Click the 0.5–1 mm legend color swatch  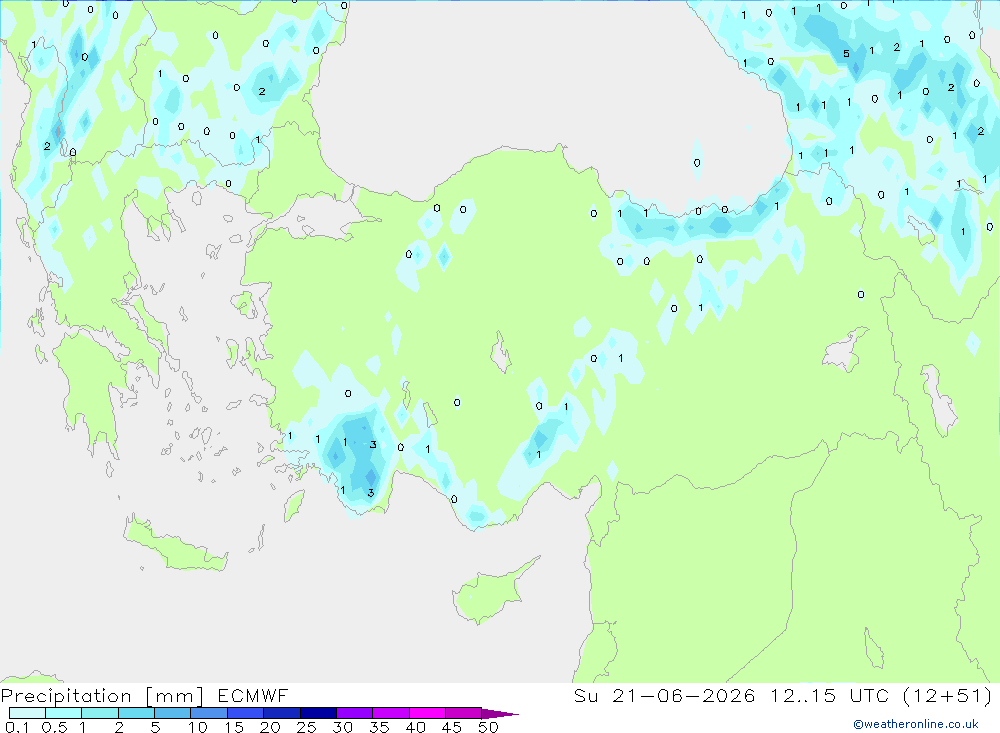tap(64, 713)
